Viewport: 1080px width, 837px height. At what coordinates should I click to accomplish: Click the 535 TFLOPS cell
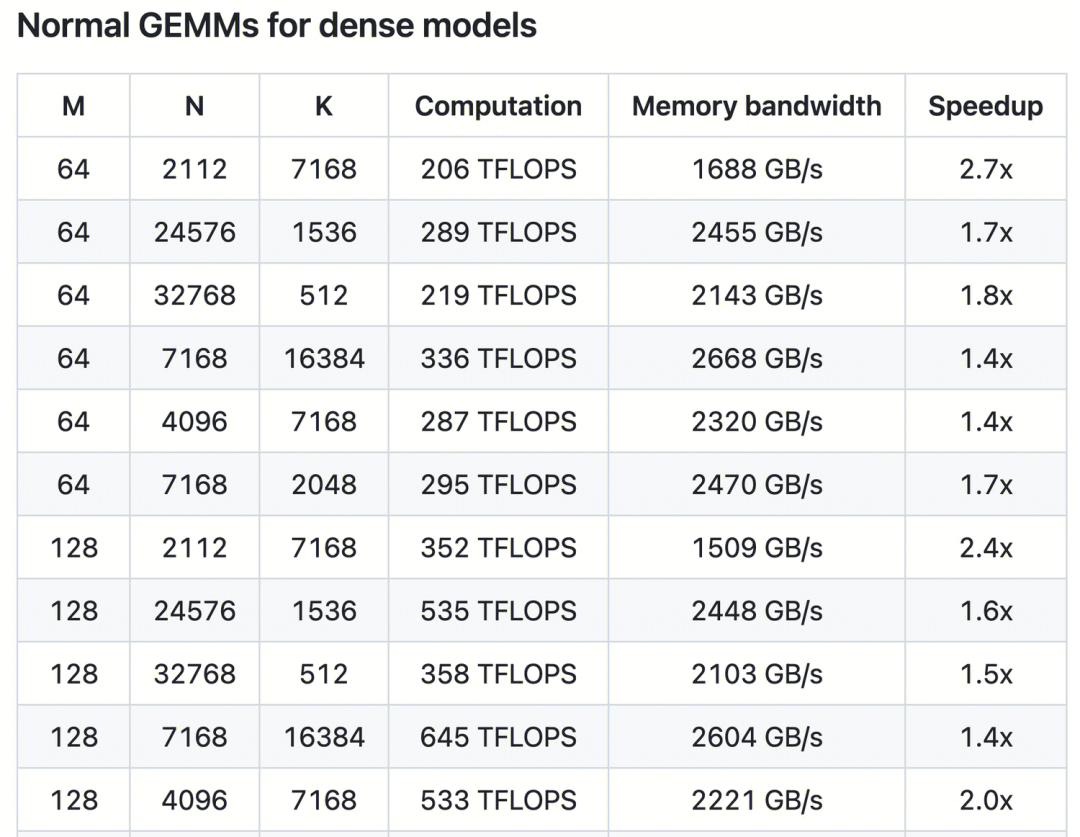[498, 610]
